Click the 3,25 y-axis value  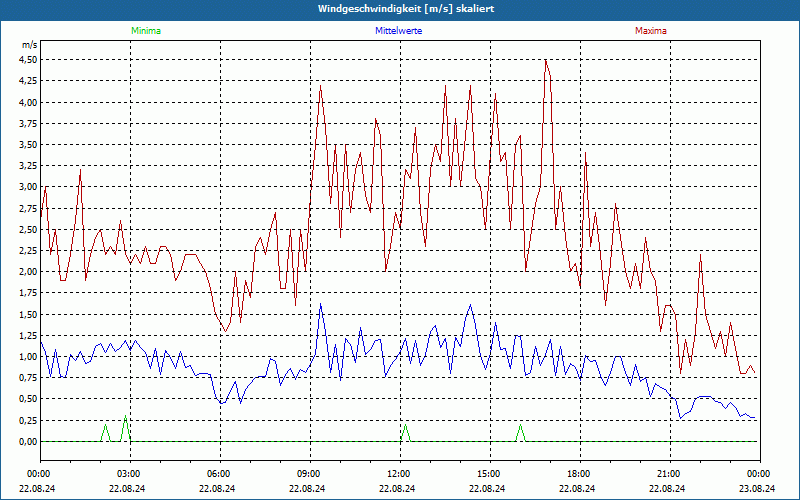[x=28, y=166]
